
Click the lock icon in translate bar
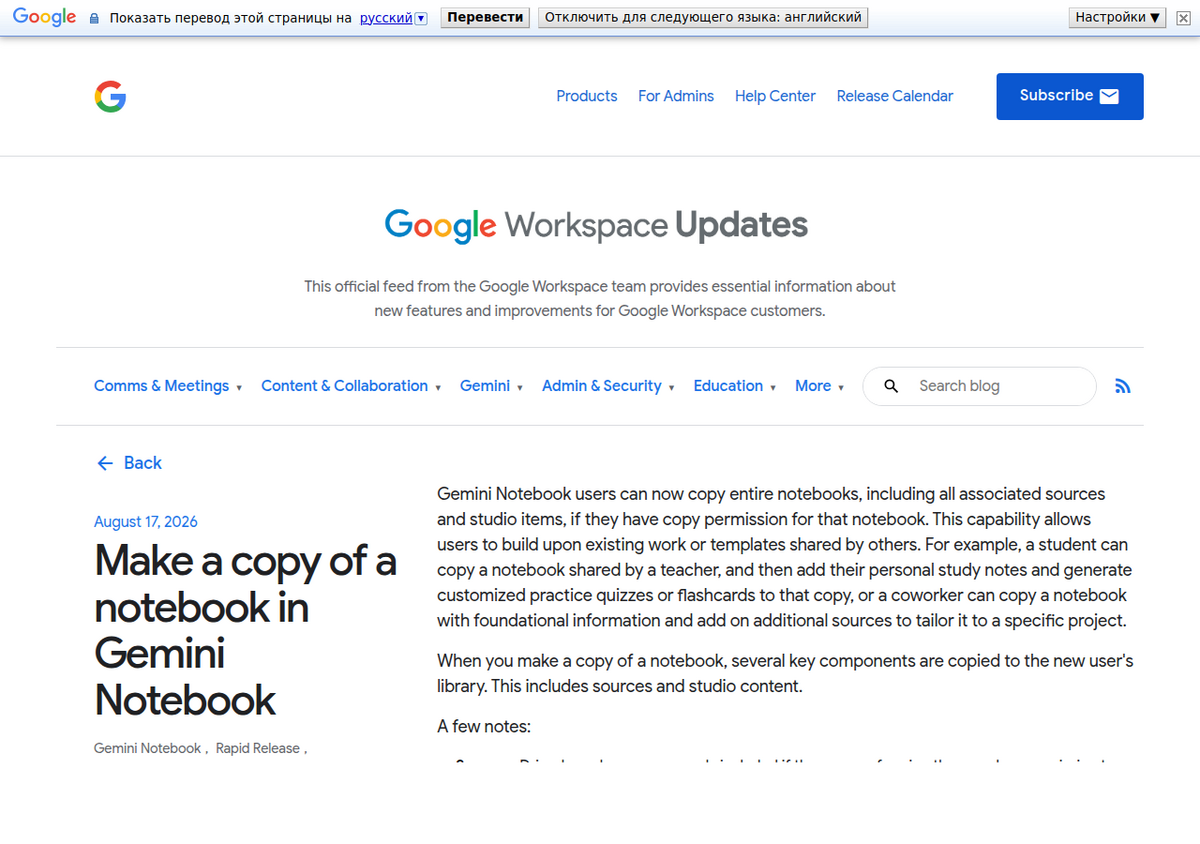[94, 18]
